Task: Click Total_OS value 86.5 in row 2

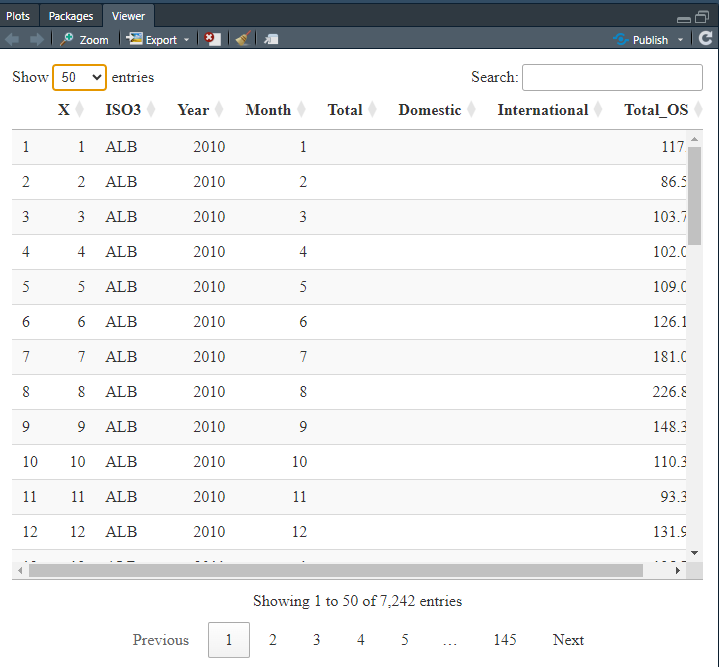Action: pos(673,182)
